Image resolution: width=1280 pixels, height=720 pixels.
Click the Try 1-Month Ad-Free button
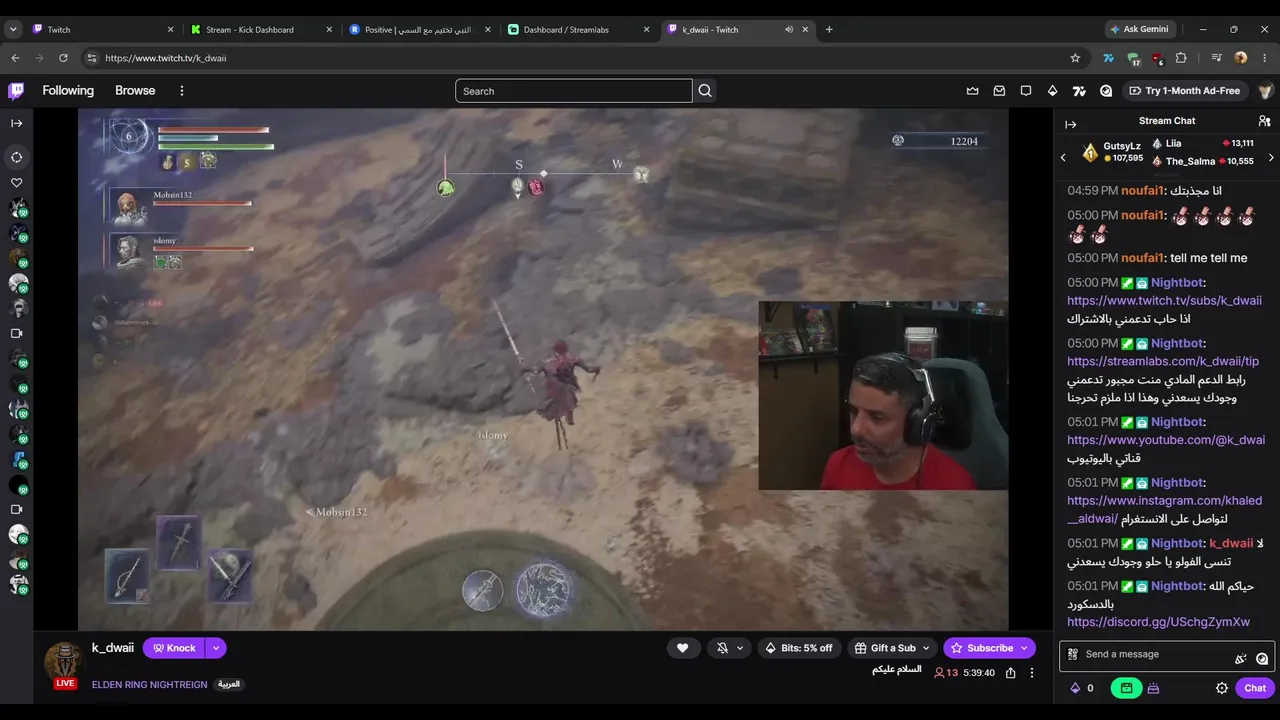1185,91
